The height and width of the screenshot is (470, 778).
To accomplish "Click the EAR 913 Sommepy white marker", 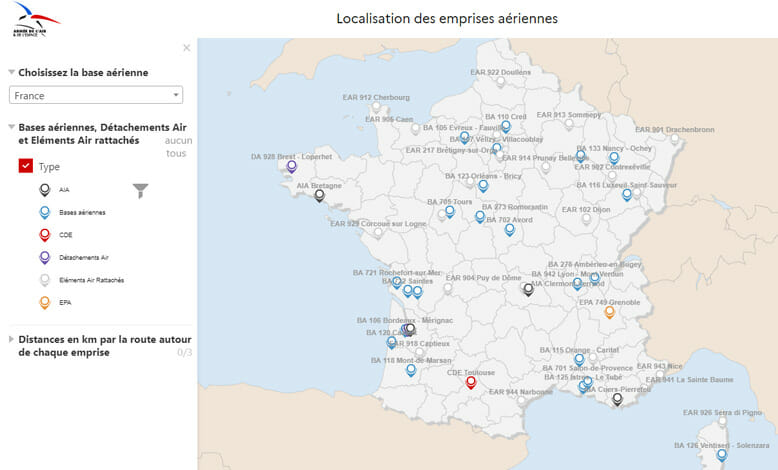I will coord(569,124).
